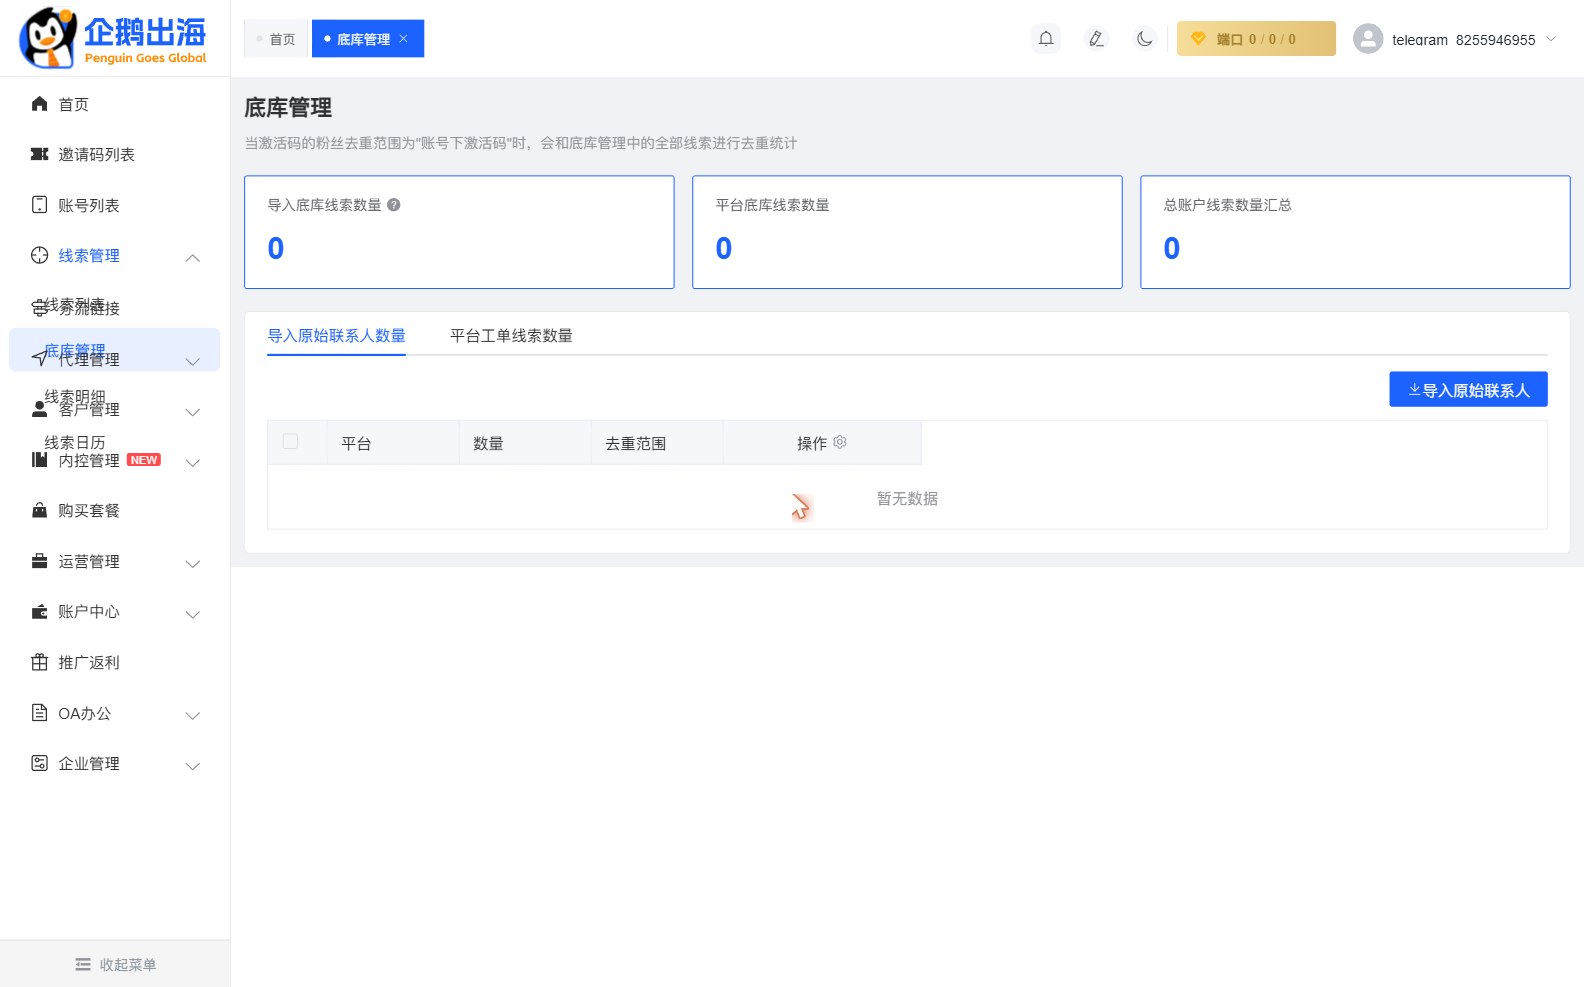Click the diamond port quota badge
The height and width of the screenshot is (987, 1584).
tap(1256, 39)
